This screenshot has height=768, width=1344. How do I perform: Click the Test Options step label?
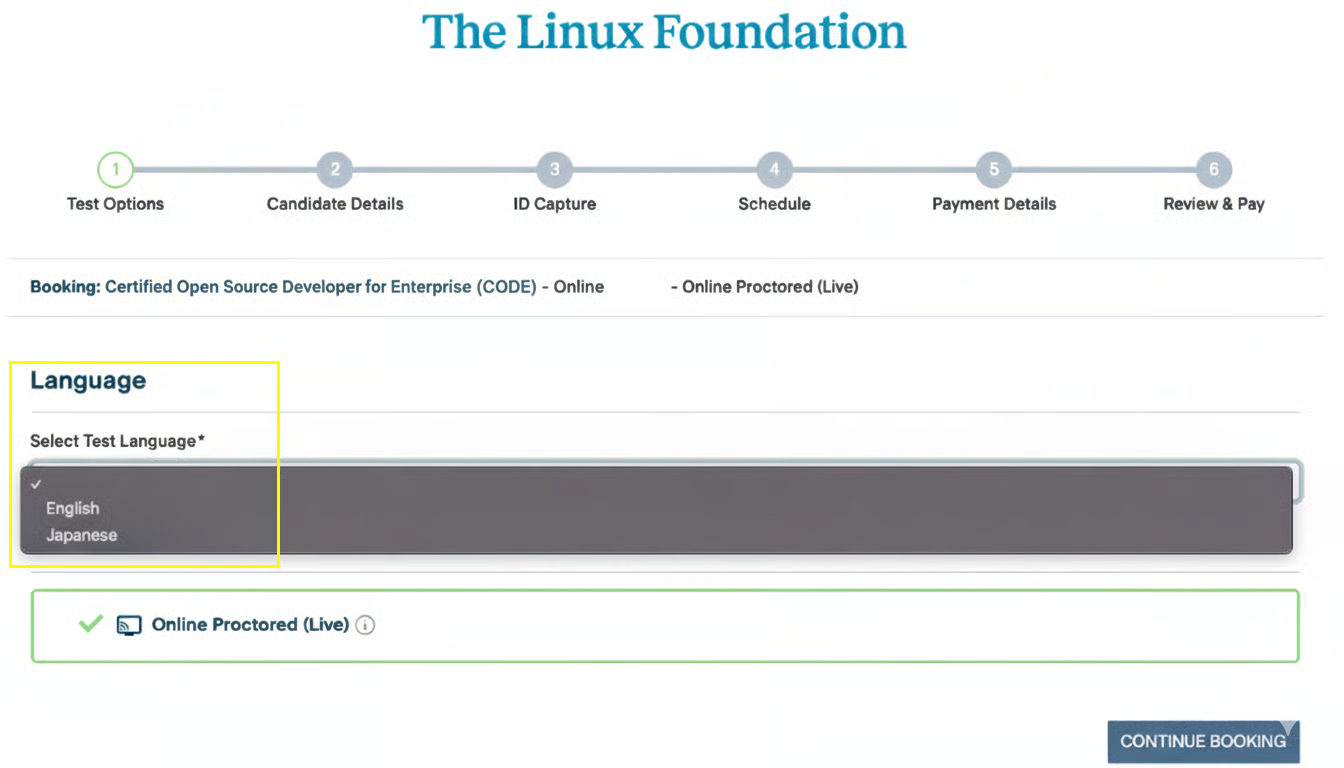pos(115,204)
